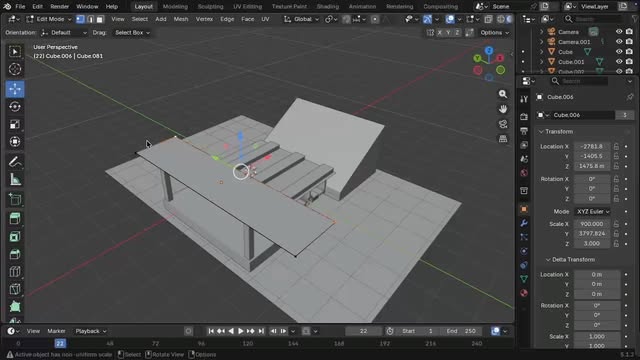640x360 pixels.
Task: Select the Extrude Region tool
Action: (15, 218)
